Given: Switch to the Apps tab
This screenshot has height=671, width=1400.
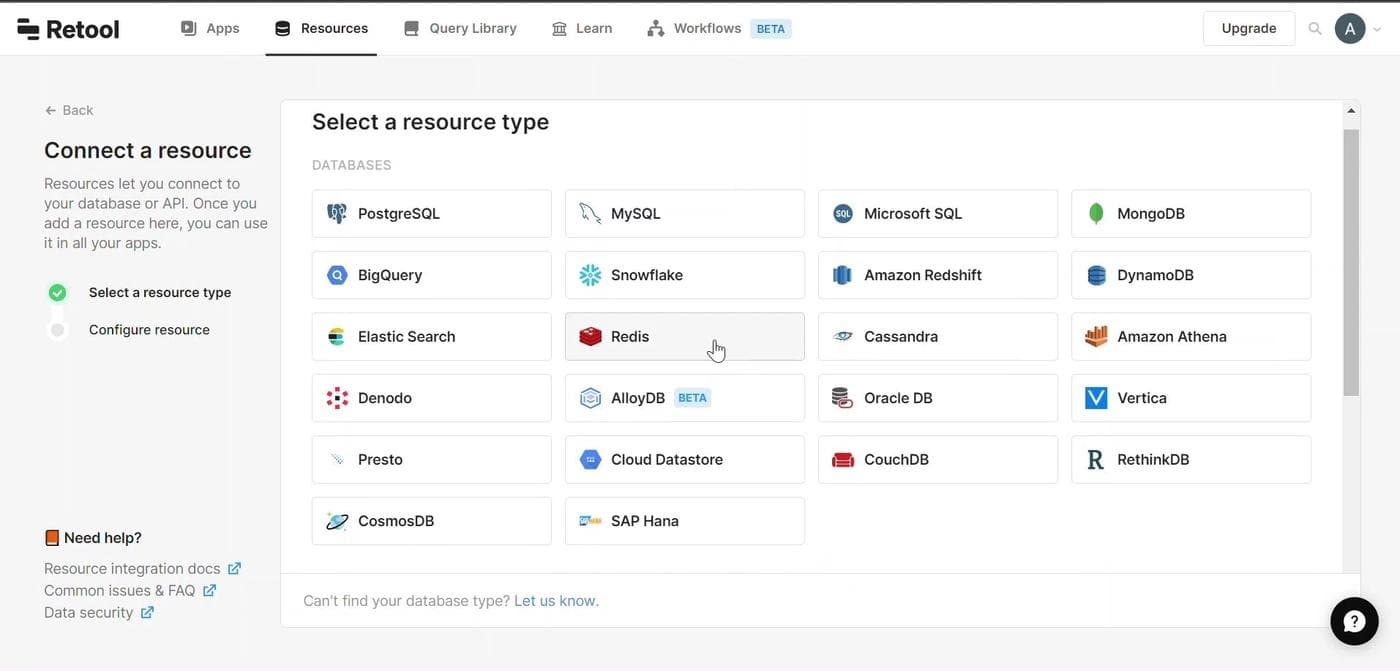Looking at the screenshot, I should pyautogui.click(x=210, y=28).
